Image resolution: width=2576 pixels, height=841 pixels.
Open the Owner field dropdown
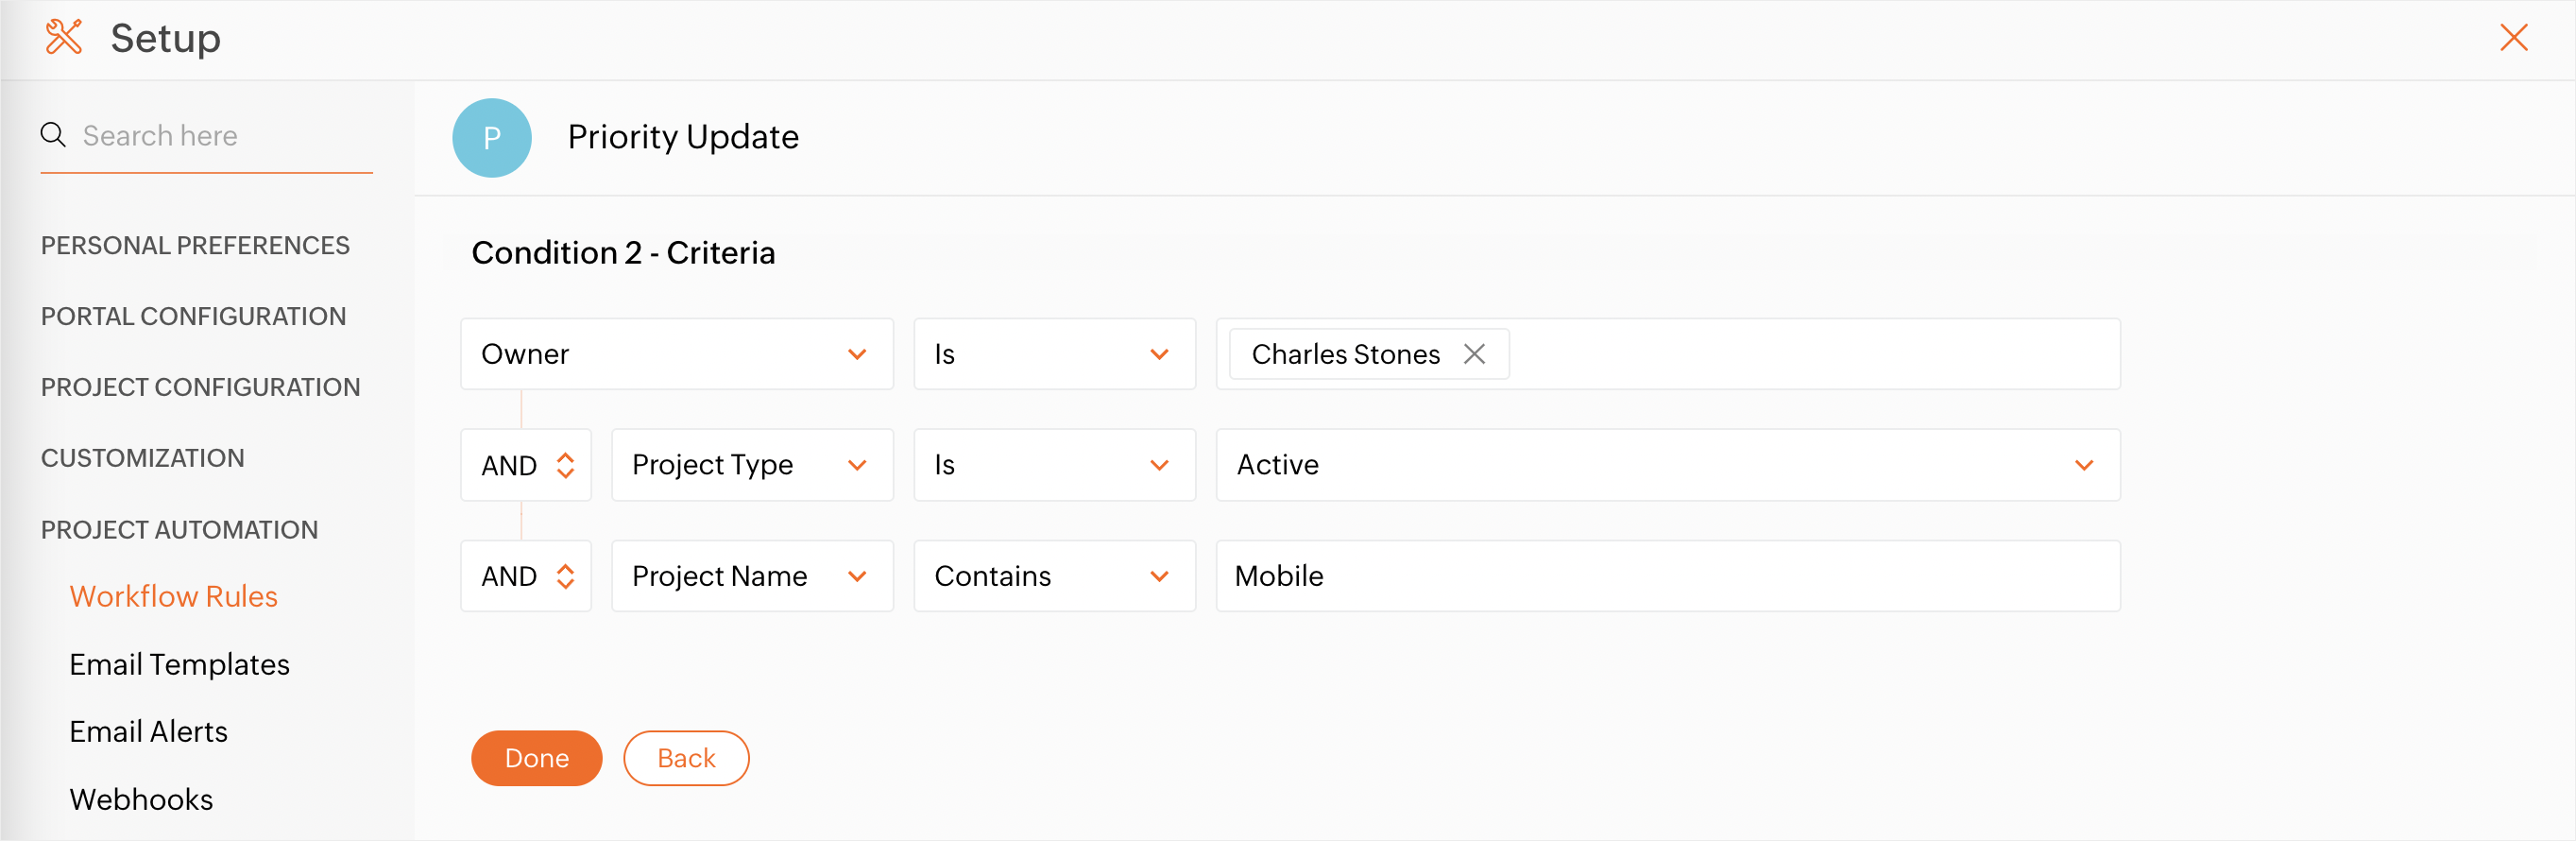pyautogui.click(x=676, y=354)
